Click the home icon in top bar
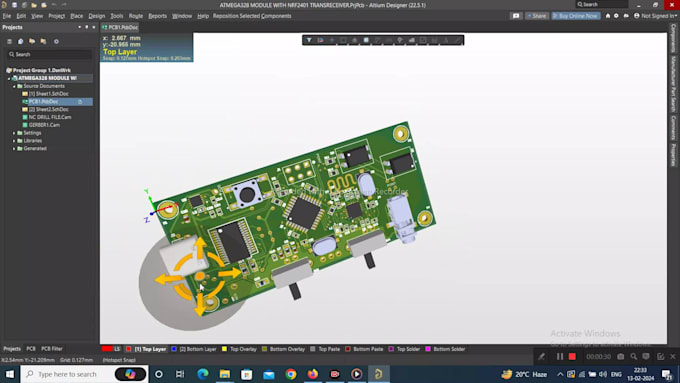The height and width of the screenshot is (383, 680). pos(608,16)
